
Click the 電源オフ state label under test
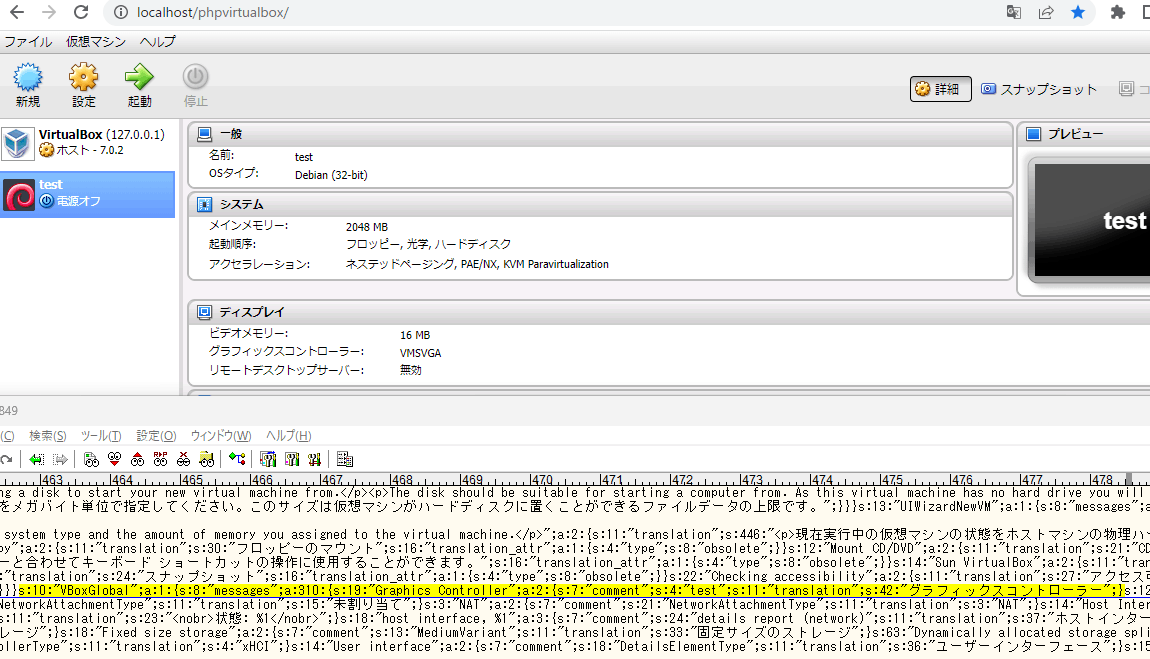tap(79, 201)
